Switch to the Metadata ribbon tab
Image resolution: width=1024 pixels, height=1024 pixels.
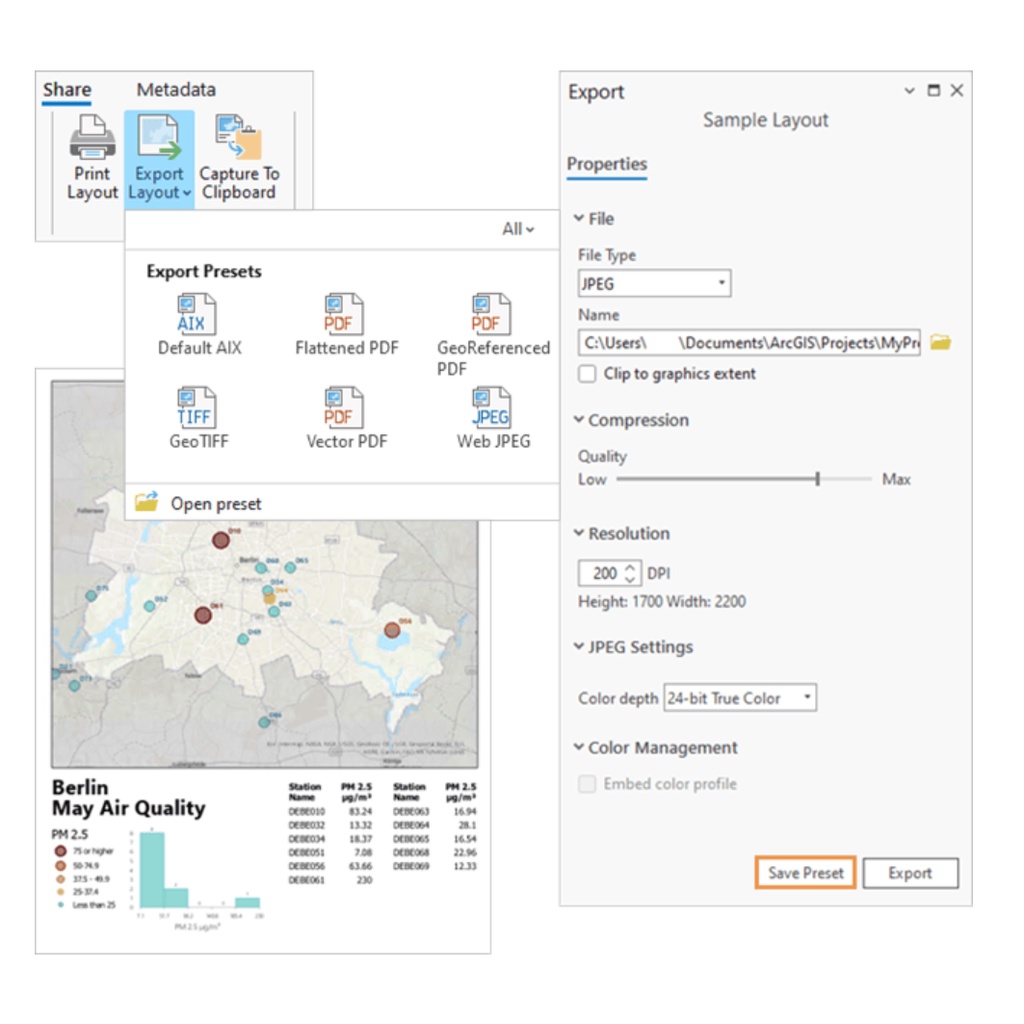[176, 90]
